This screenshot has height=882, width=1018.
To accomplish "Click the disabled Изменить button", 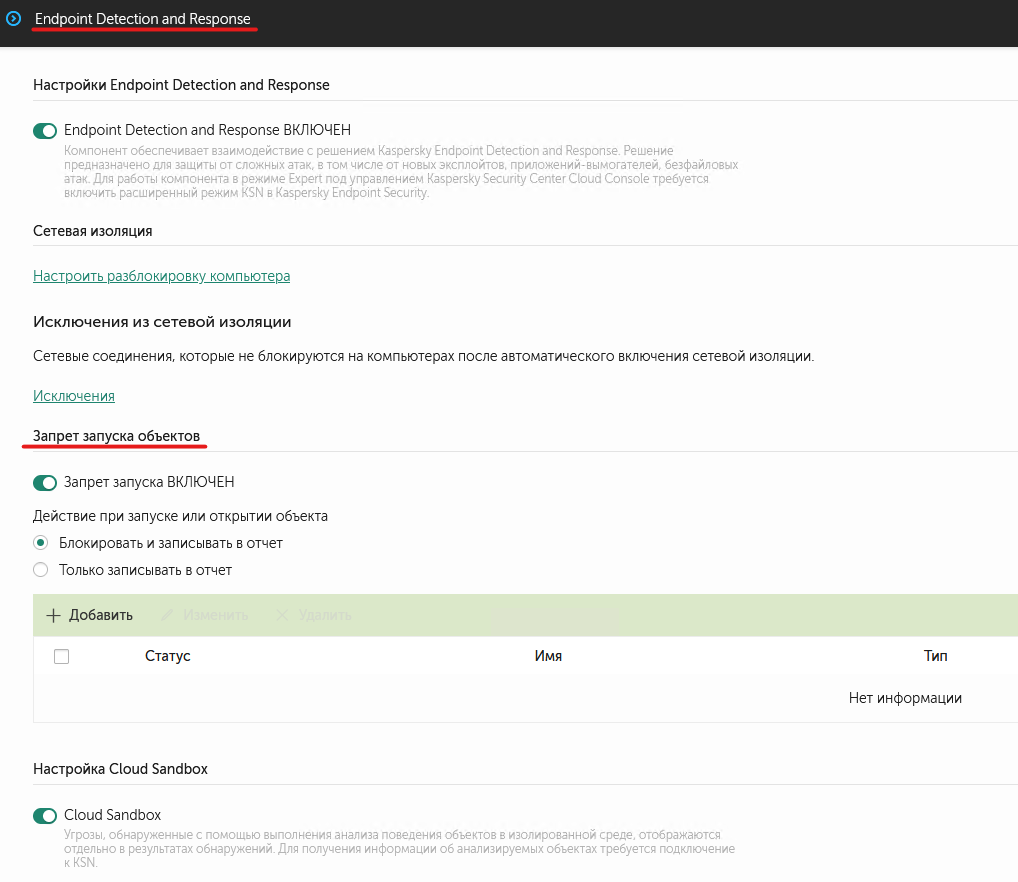I will pyautogui.click(x=205, y=615).
